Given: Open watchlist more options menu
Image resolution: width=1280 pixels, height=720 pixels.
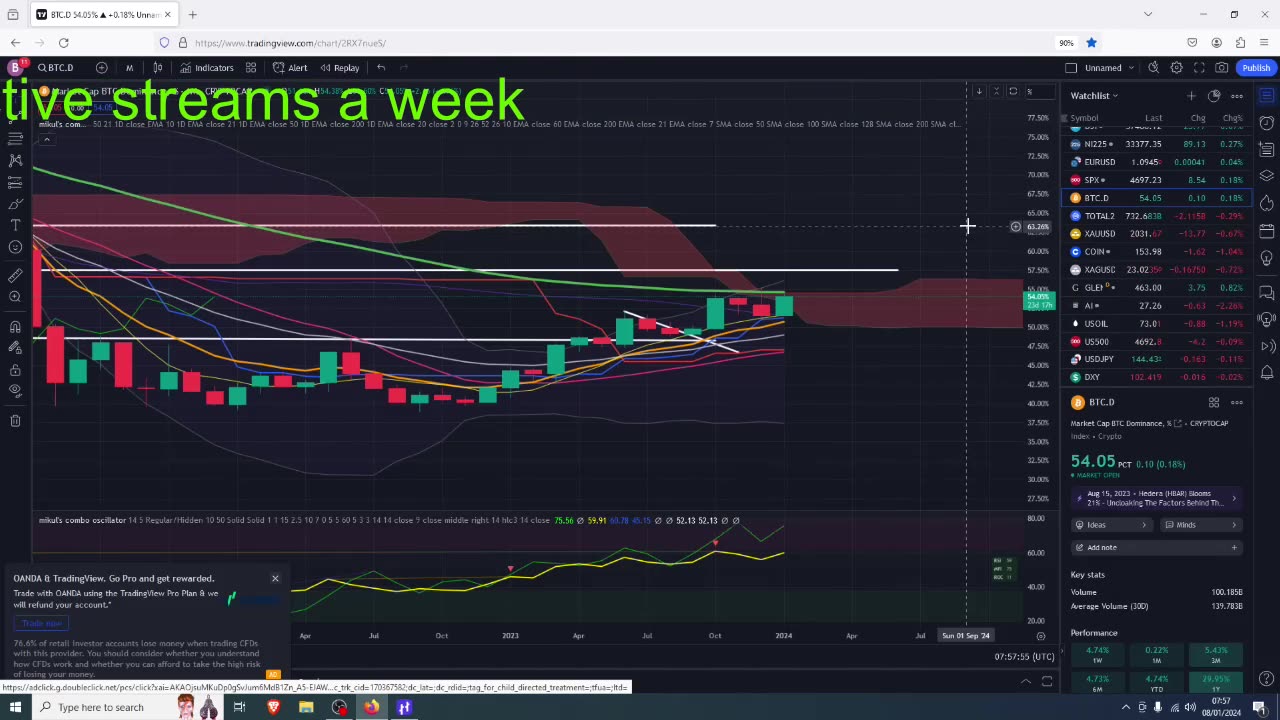Looking at the screenshot, I should (x=1237, y=95).
